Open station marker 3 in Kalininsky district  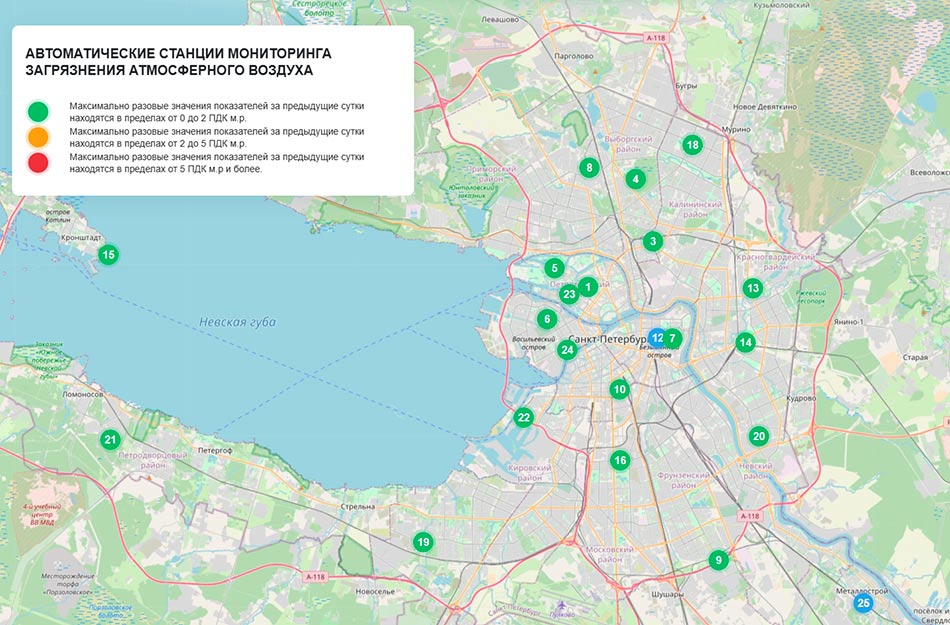652,241
